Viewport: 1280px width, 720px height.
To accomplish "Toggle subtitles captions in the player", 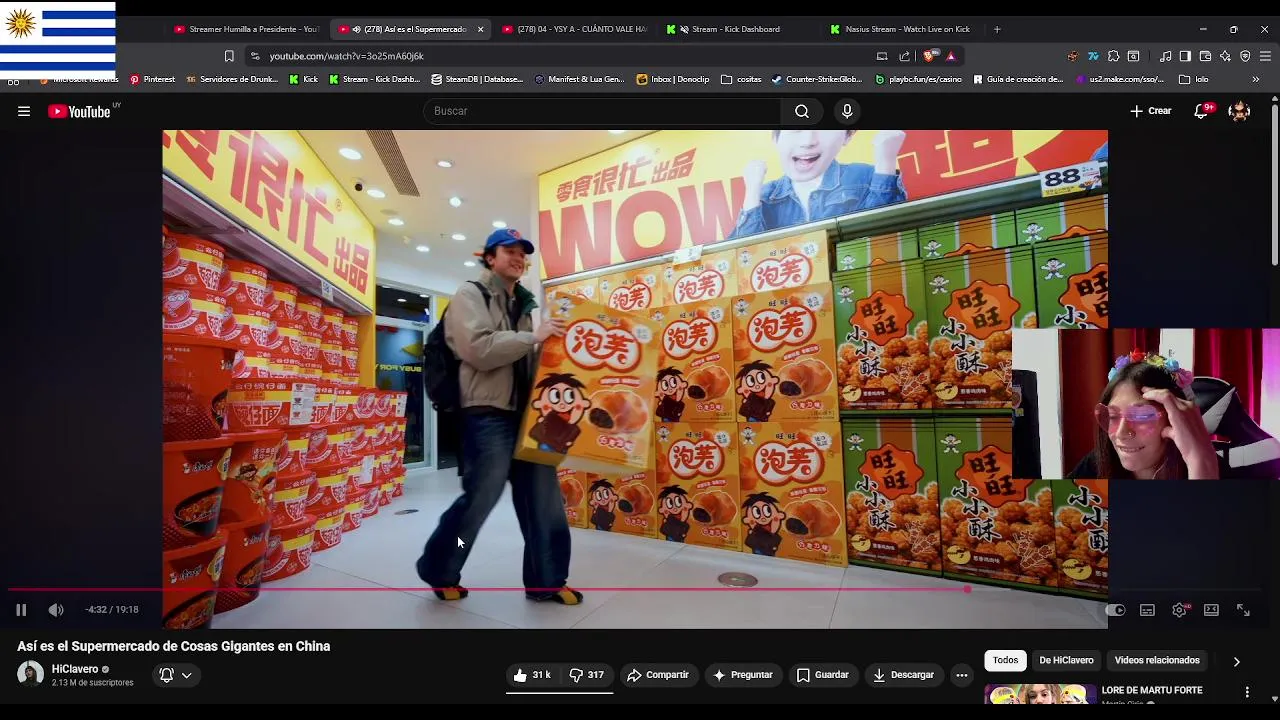I will (x=1147, y=610).
